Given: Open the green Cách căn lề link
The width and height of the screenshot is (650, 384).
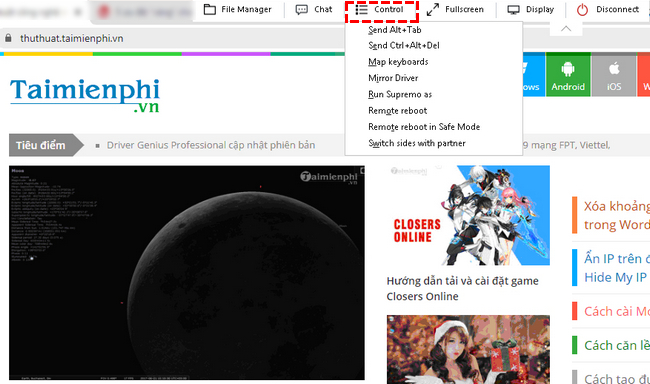Looking at the screenshot, I should click(x=617, y=345).
